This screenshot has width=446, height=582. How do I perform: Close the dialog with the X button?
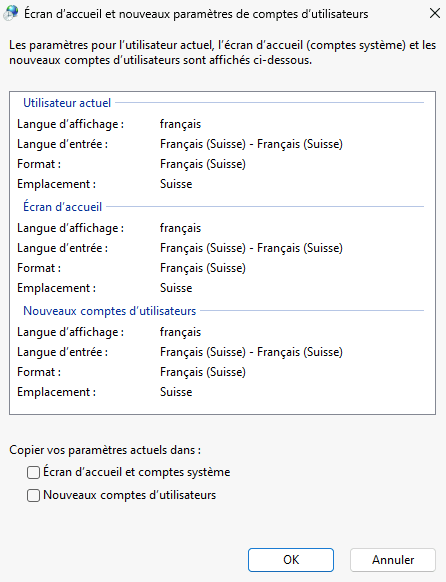(434, 13)
